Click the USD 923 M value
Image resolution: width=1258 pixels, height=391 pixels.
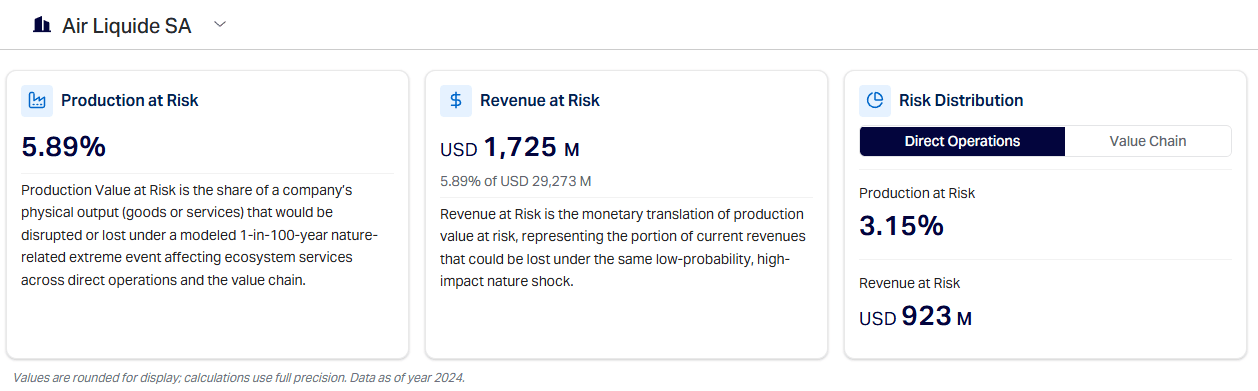(916, 317)
